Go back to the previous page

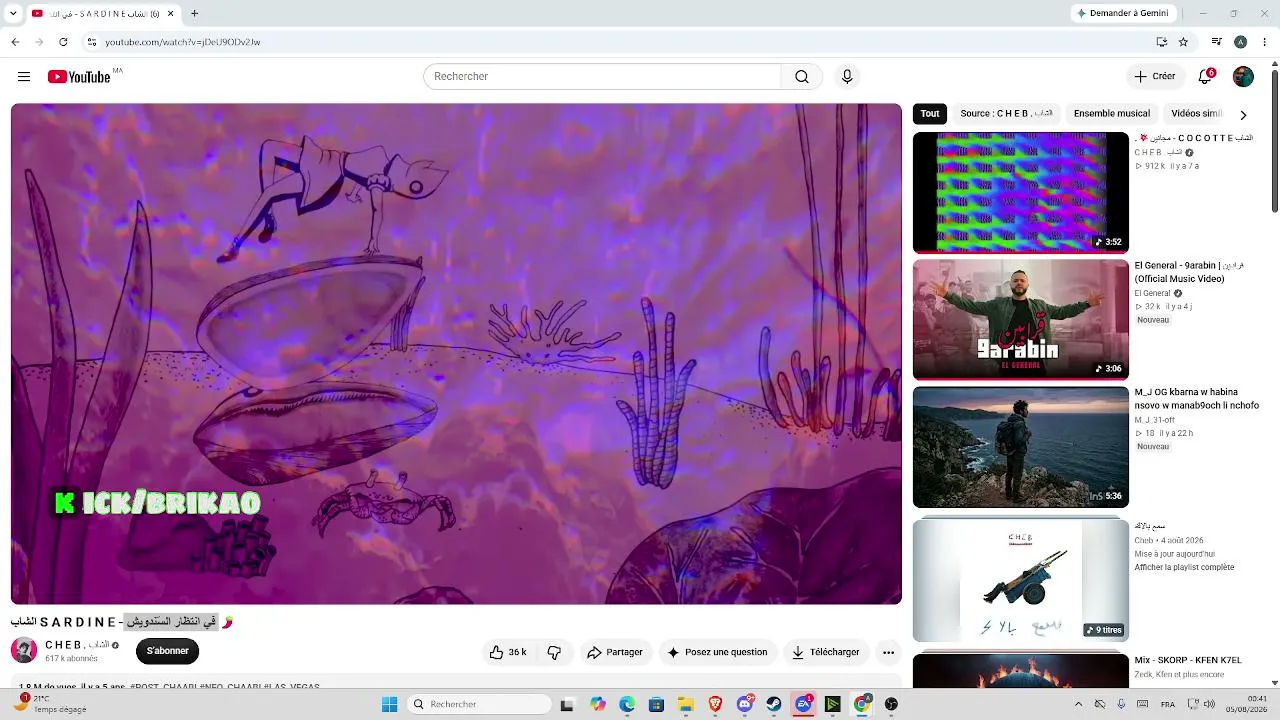(15, 42)
